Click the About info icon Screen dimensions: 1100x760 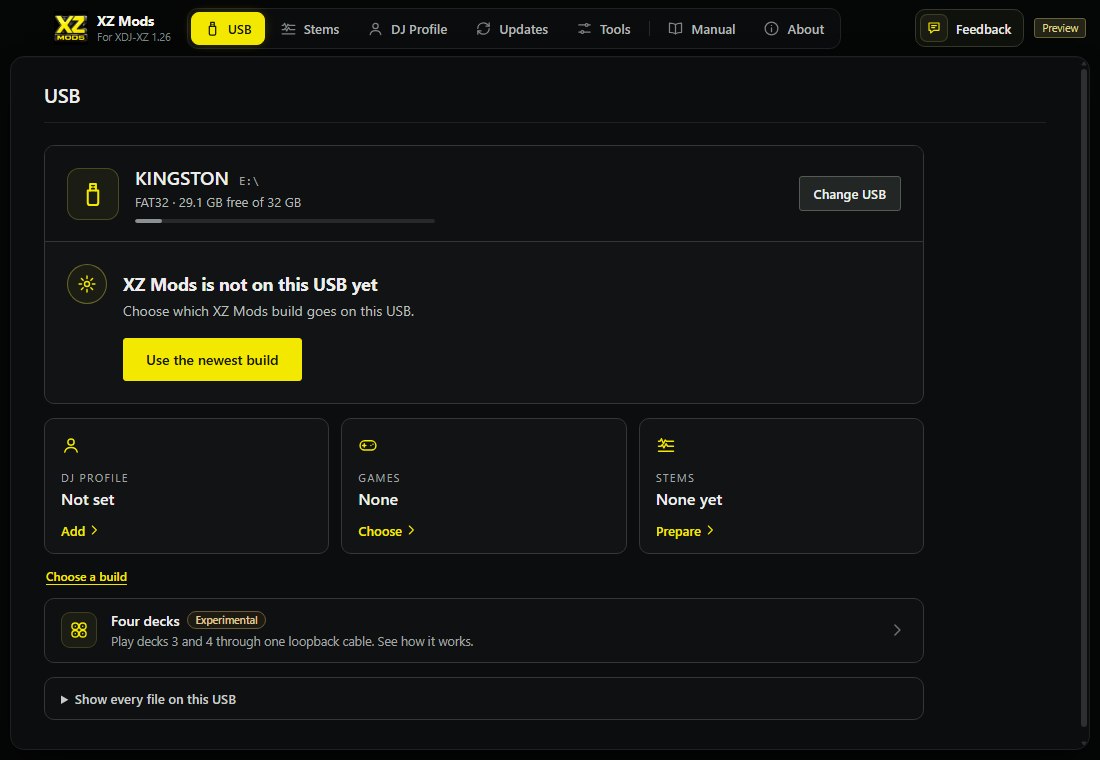click(x=771, y=29)
